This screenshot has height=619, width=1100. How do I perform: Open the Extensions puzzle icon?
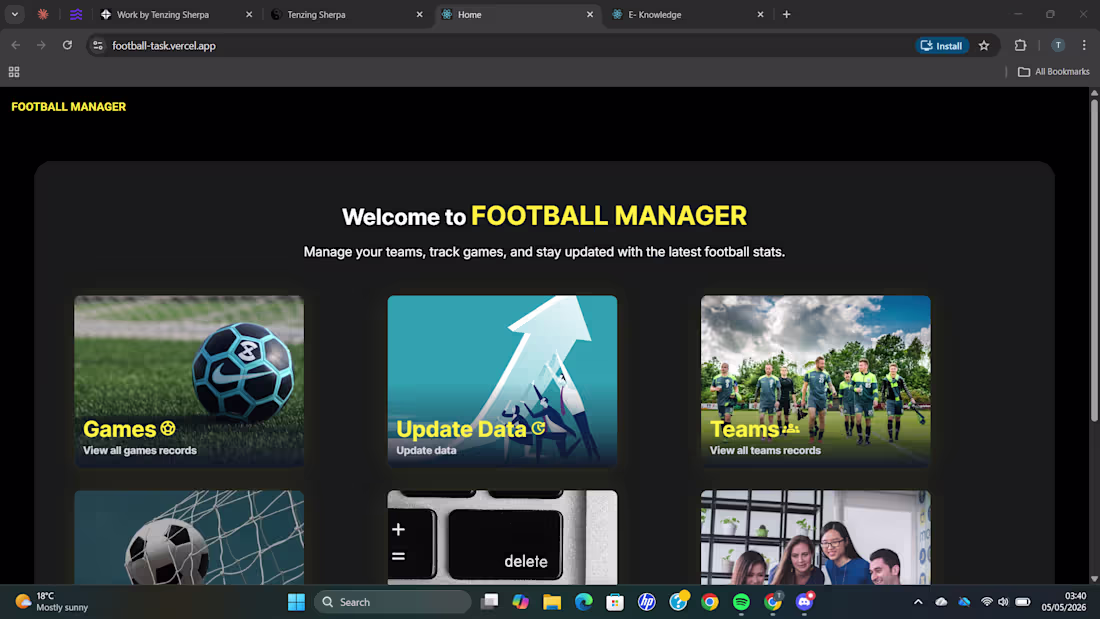pos(1021,46)
